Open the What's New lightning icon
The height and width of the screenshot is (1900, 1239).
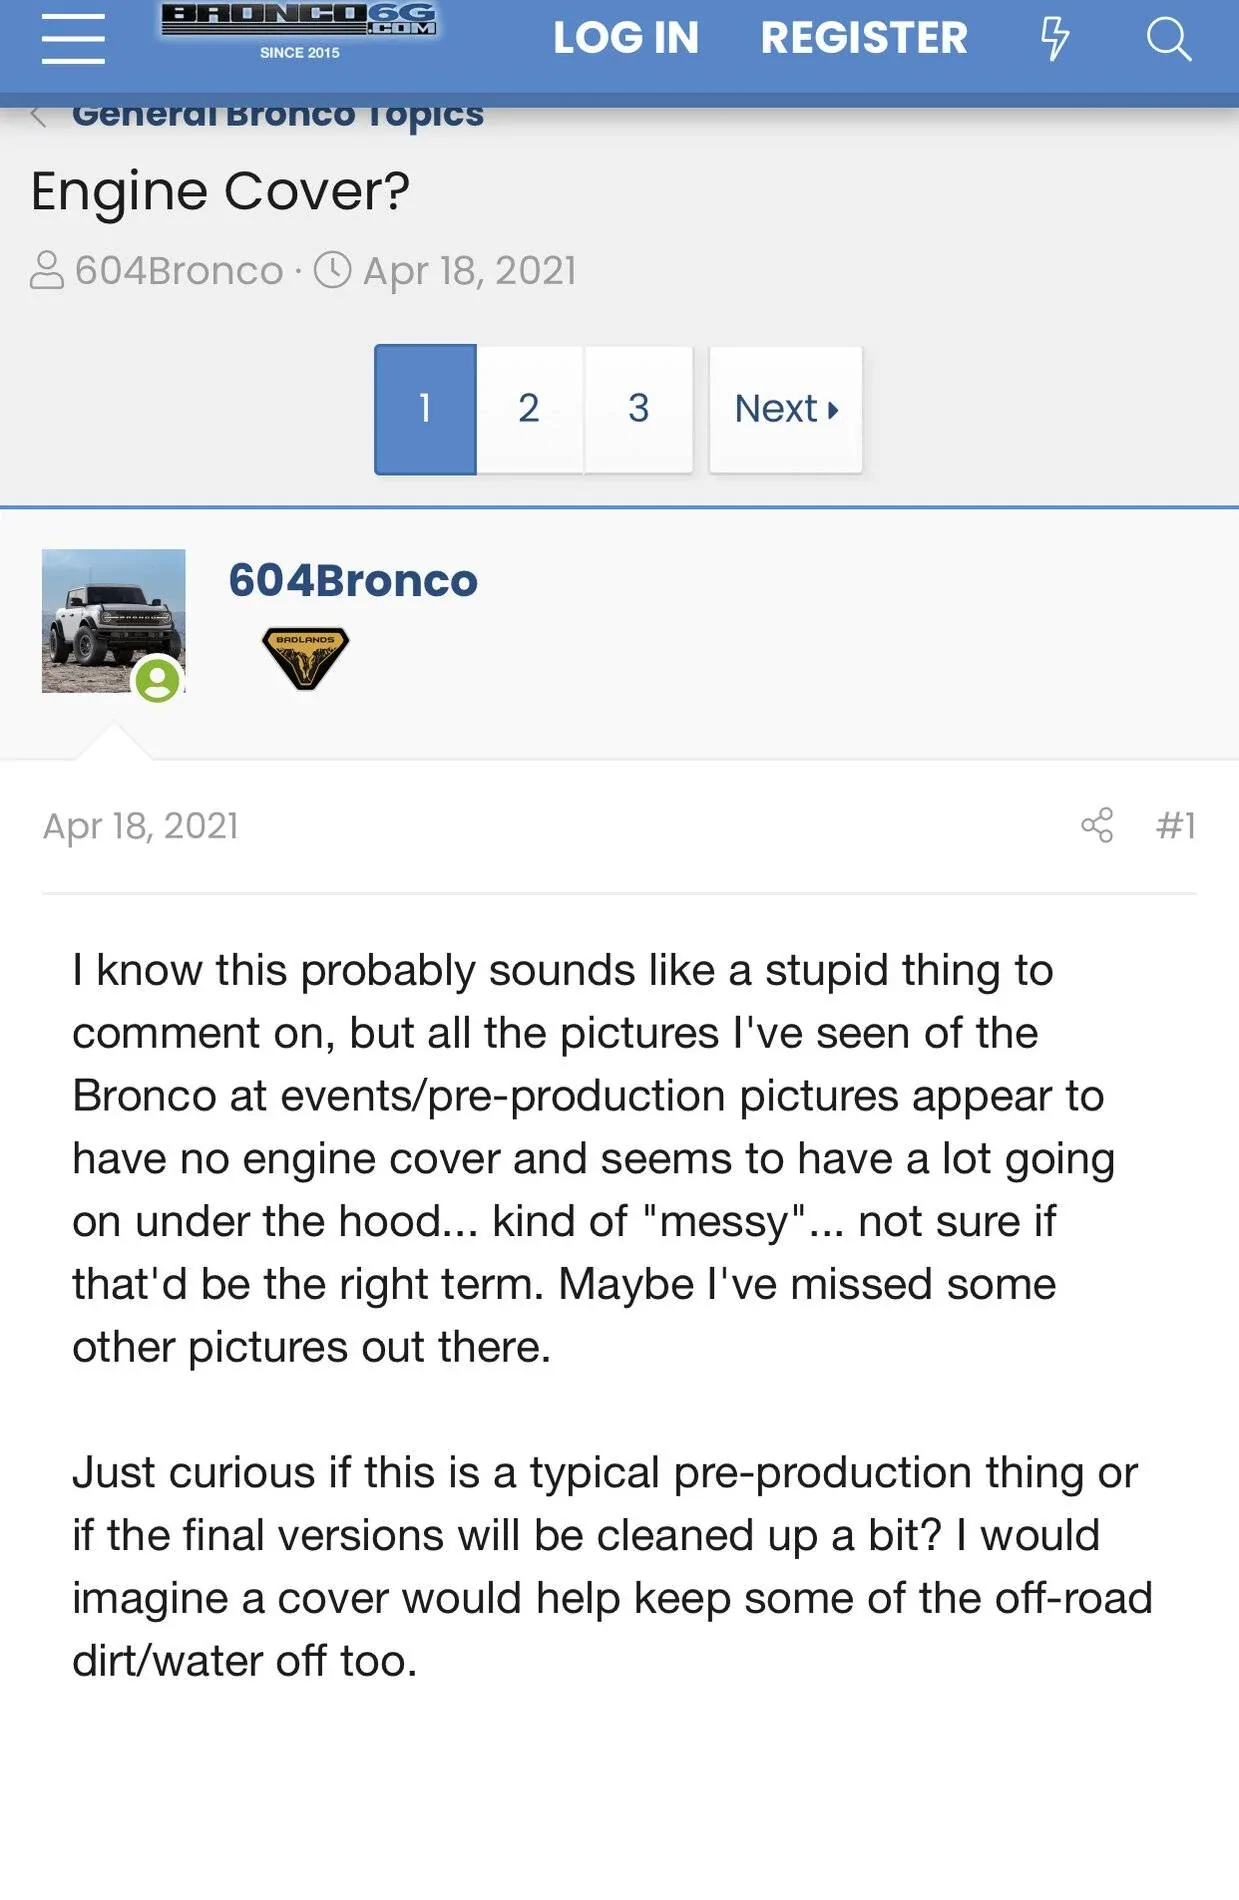(x=1054, y=39)
